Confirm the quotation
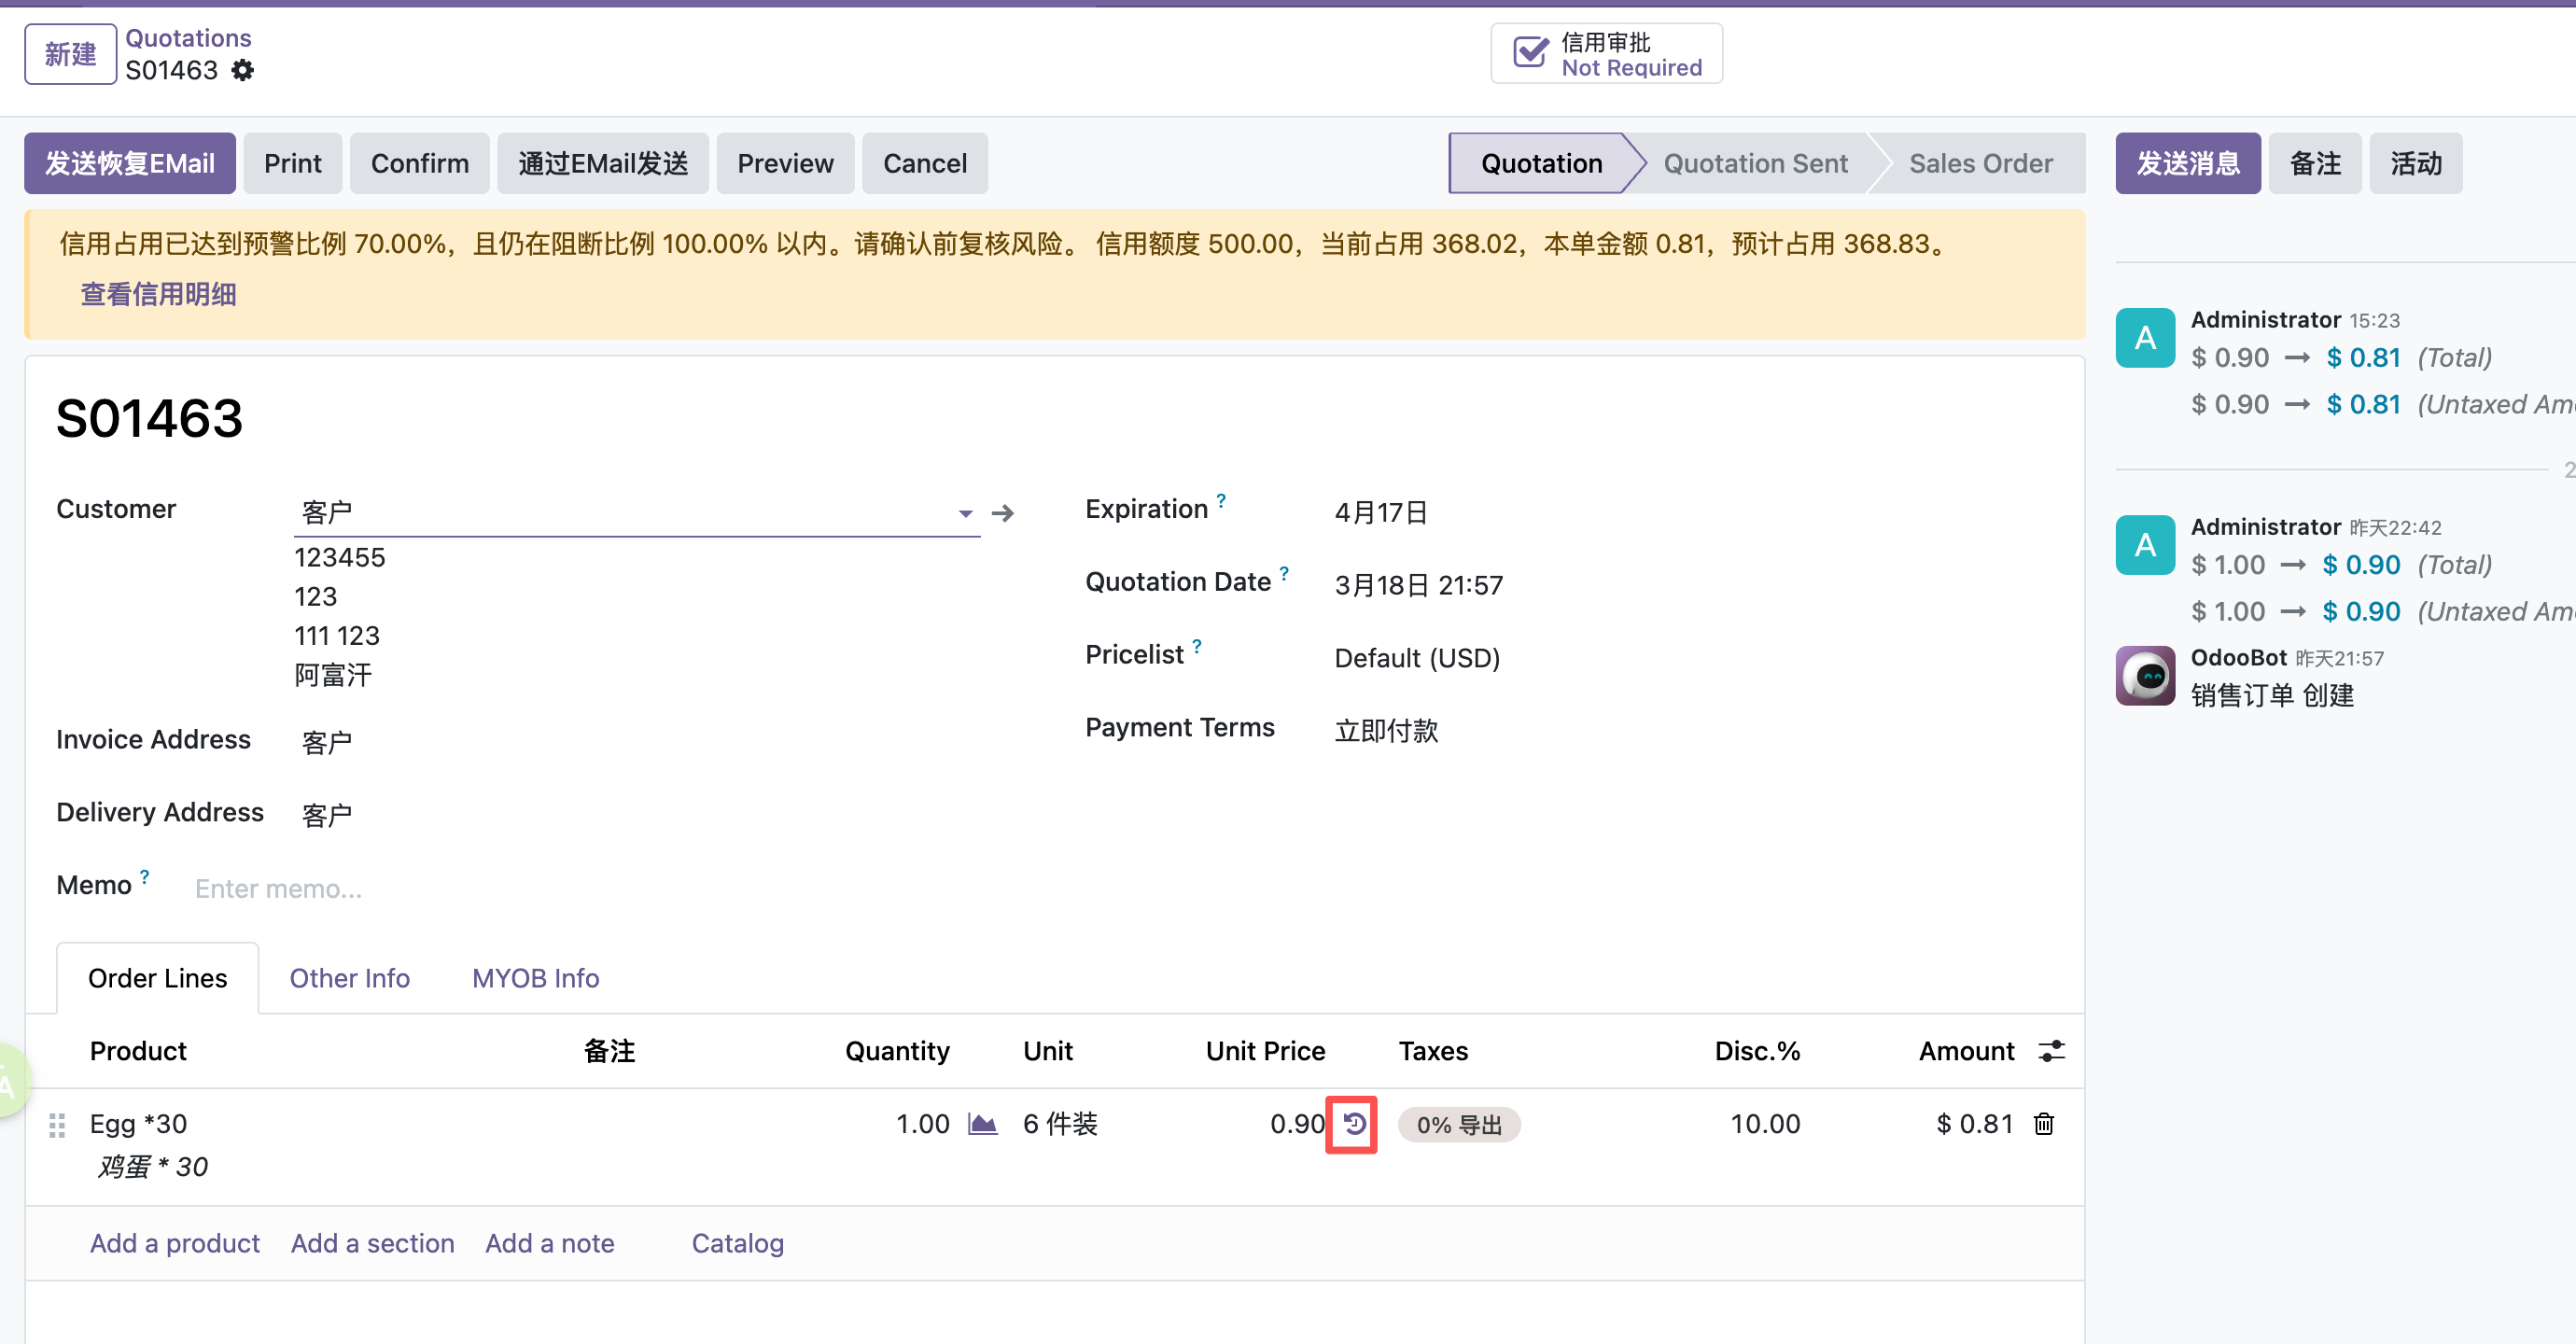 pyautogui.click(x=419, y=163)
